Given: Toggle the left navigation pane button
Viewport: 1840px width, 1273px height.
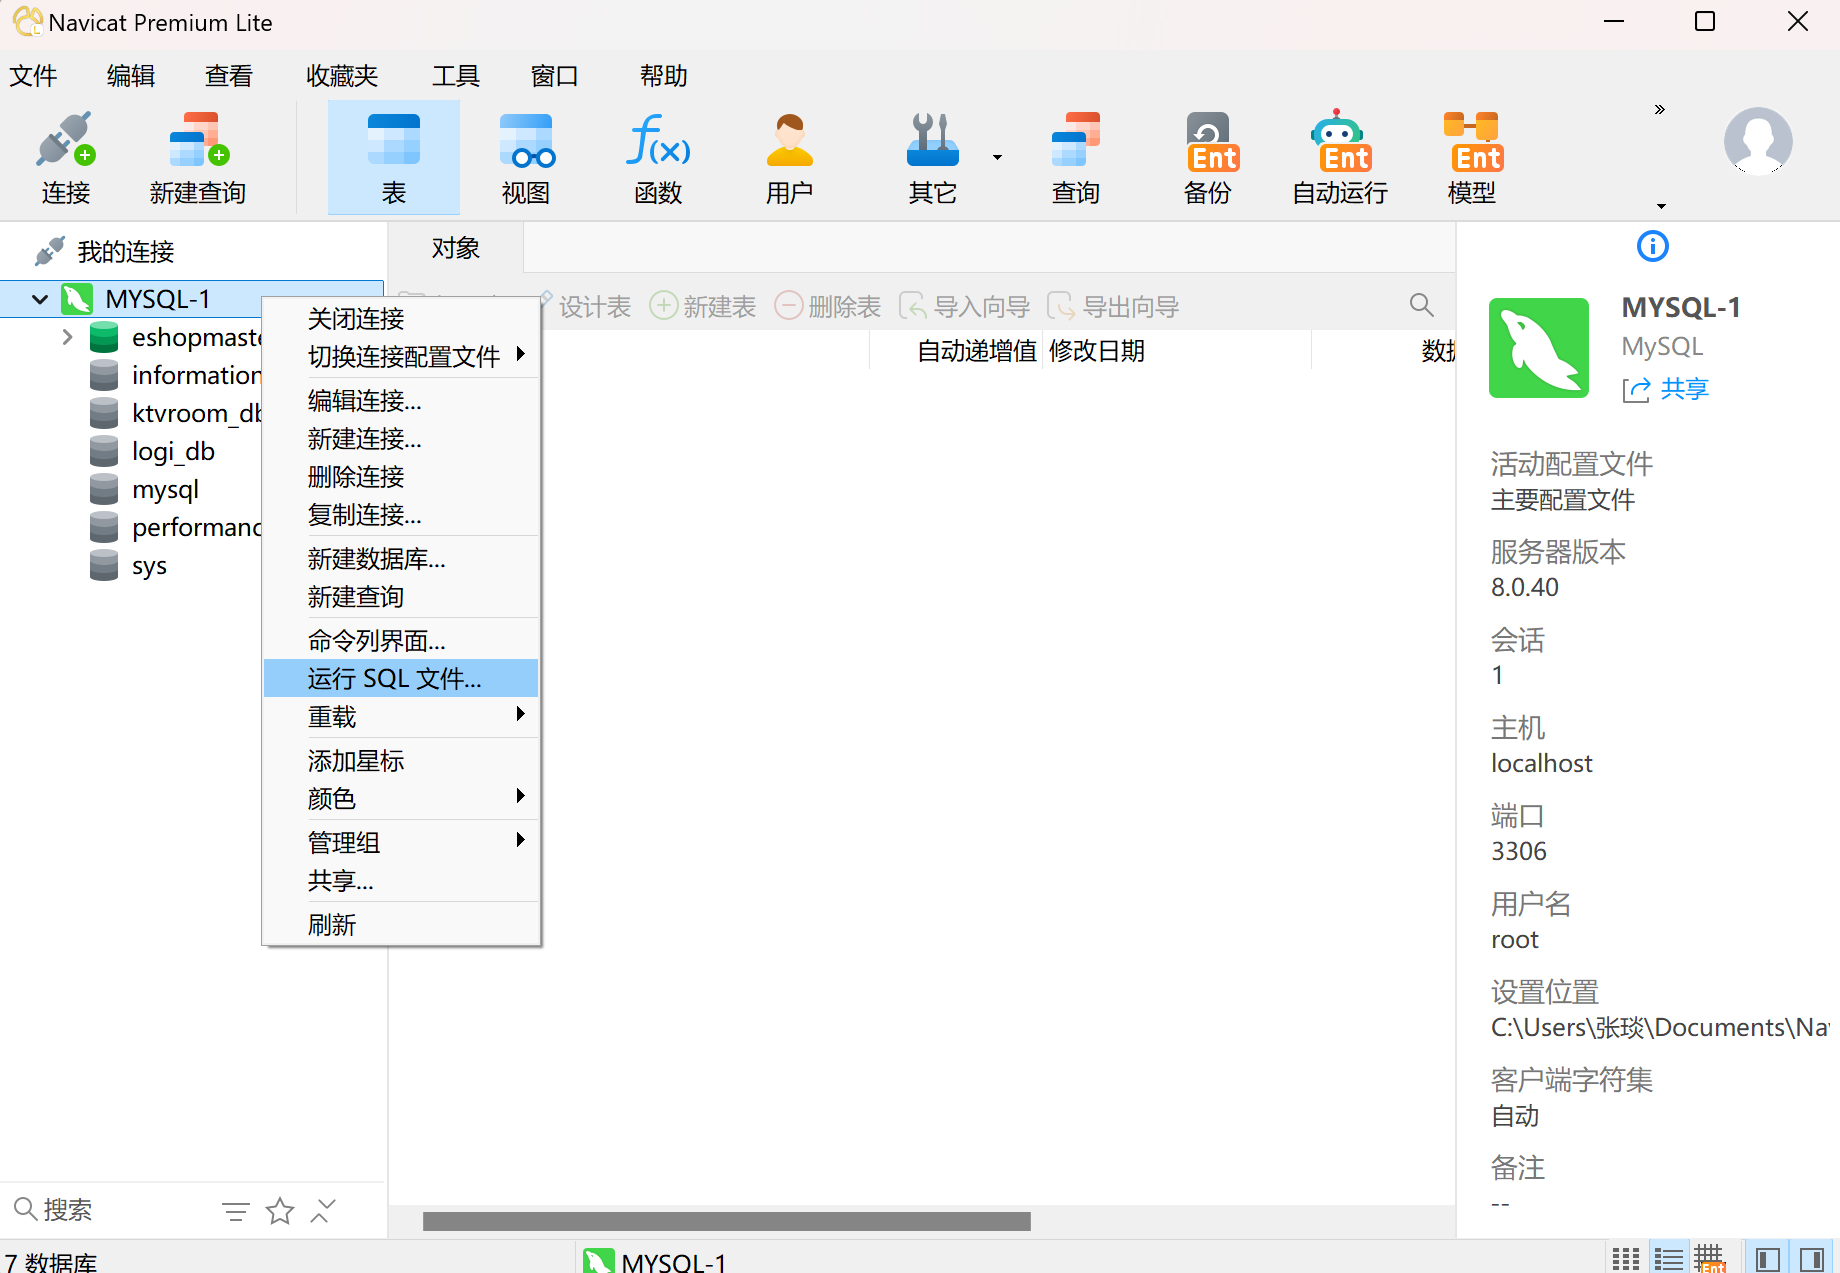Looking at the screenshot, I should [1767, 1259].
